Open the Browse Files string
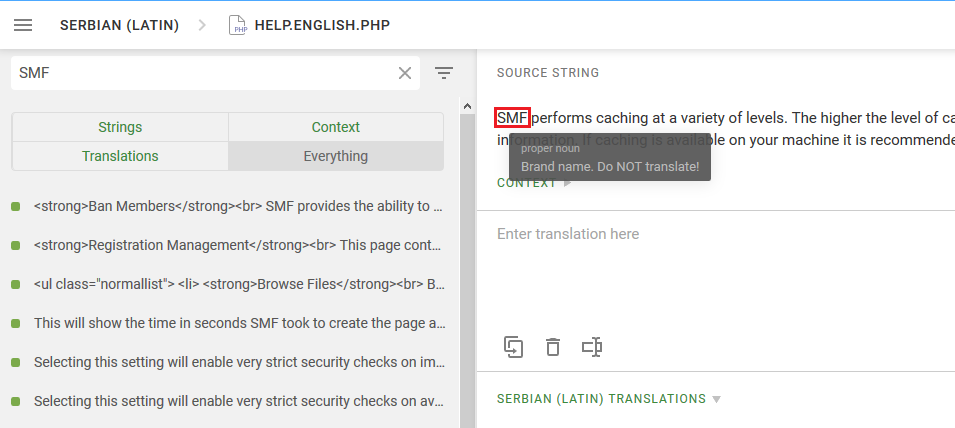Viewport: 955px width, 428px height. (238, 284)
